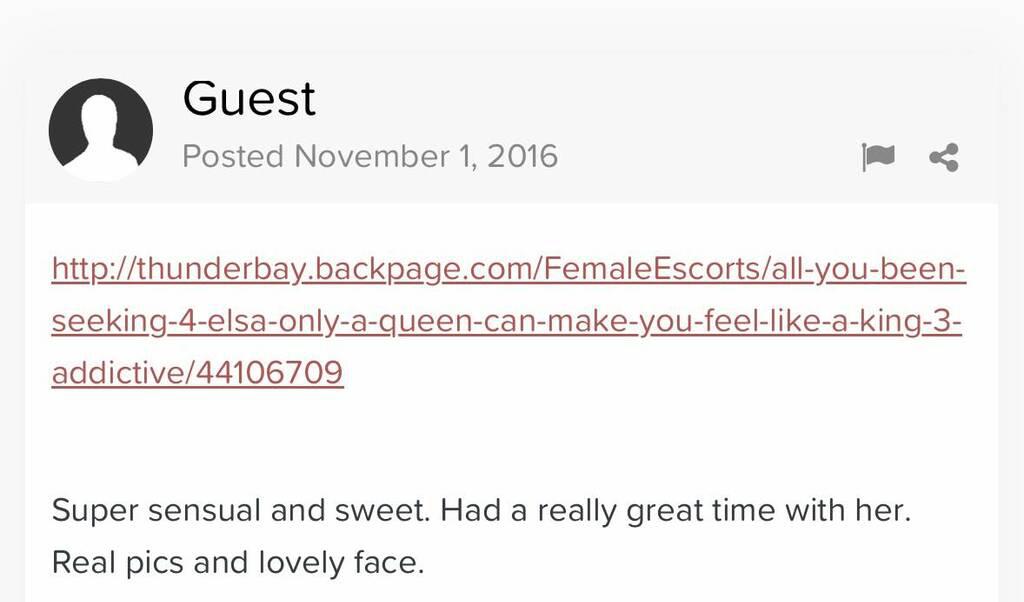1024x602 pixels.
Task: Click the "Posted November 1, 2016" timestamp
Action: tap(370, 157)
